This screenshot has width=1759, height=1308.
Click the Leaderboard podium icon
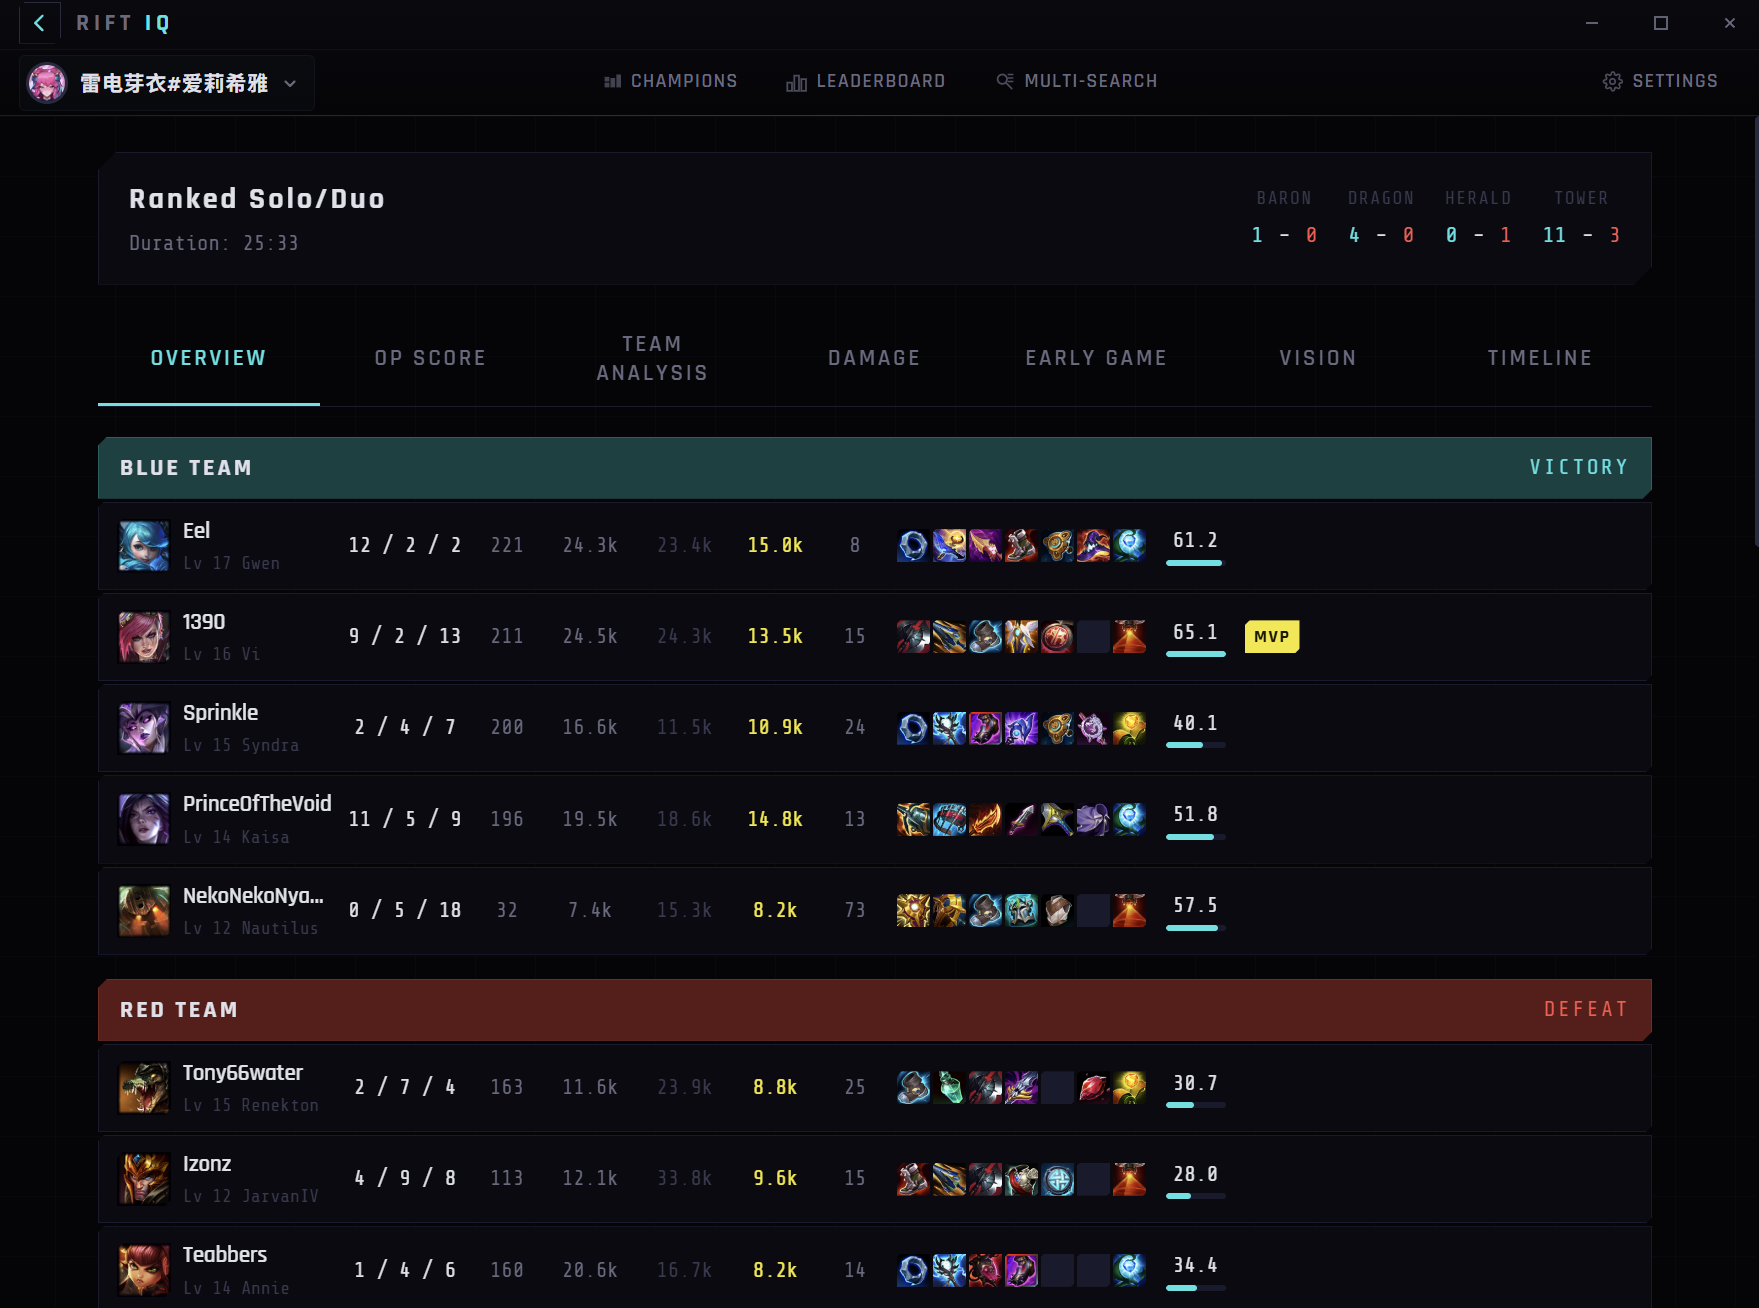(x=796, y=81)
